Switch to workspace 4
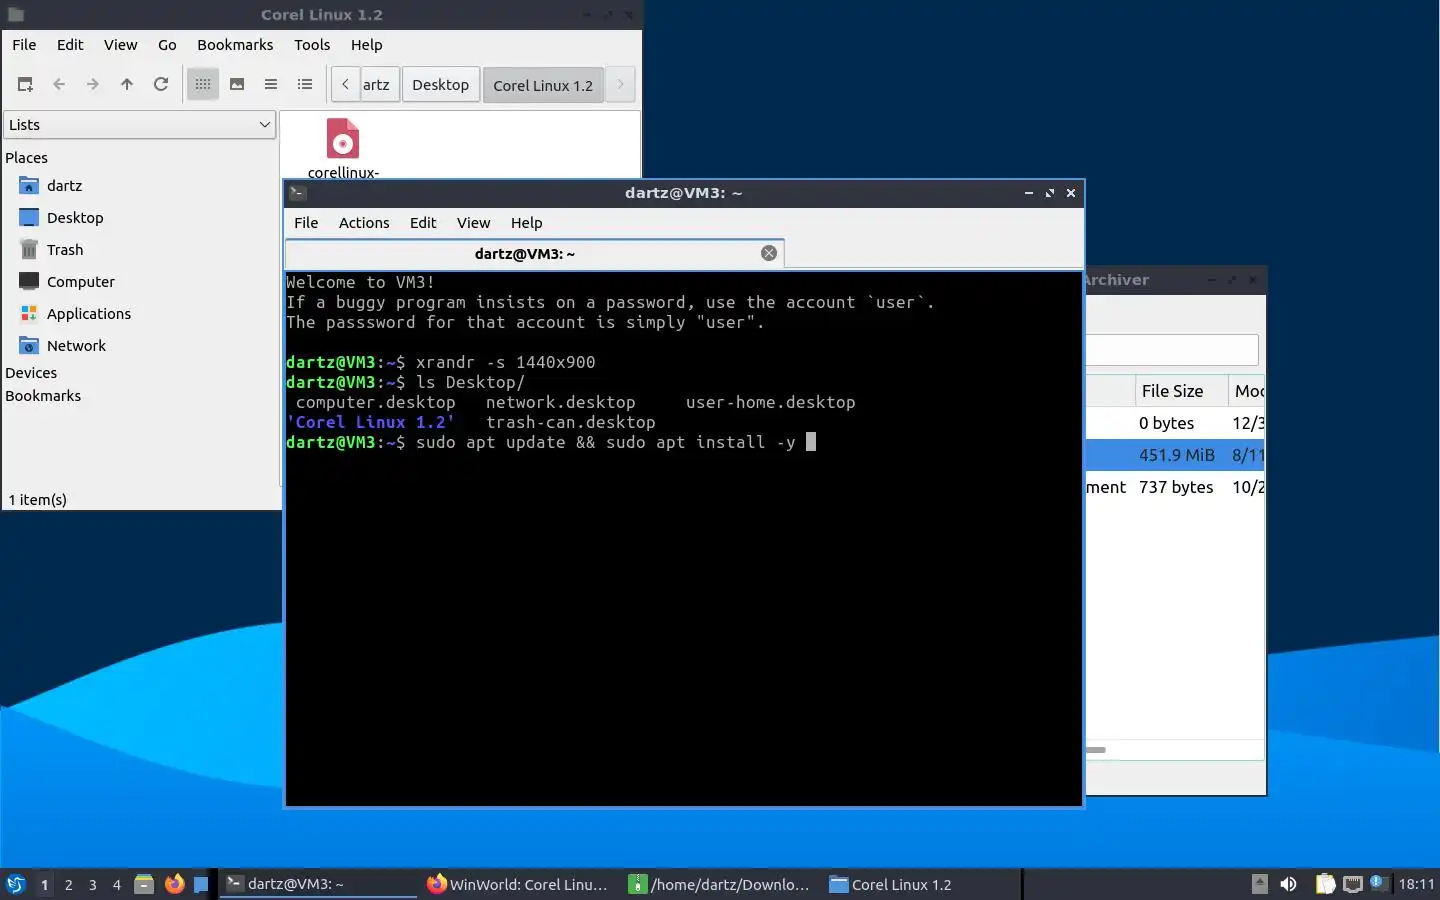Screen dimensions: 1440x900 click(x=117, y=885)
